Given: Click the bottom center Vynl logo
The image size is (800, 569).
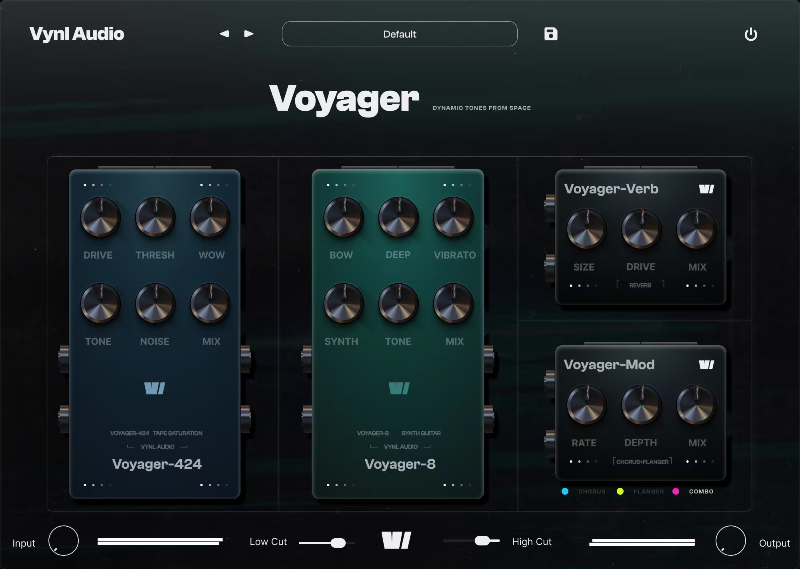Looking at the screenshot, I should point(396,540).
